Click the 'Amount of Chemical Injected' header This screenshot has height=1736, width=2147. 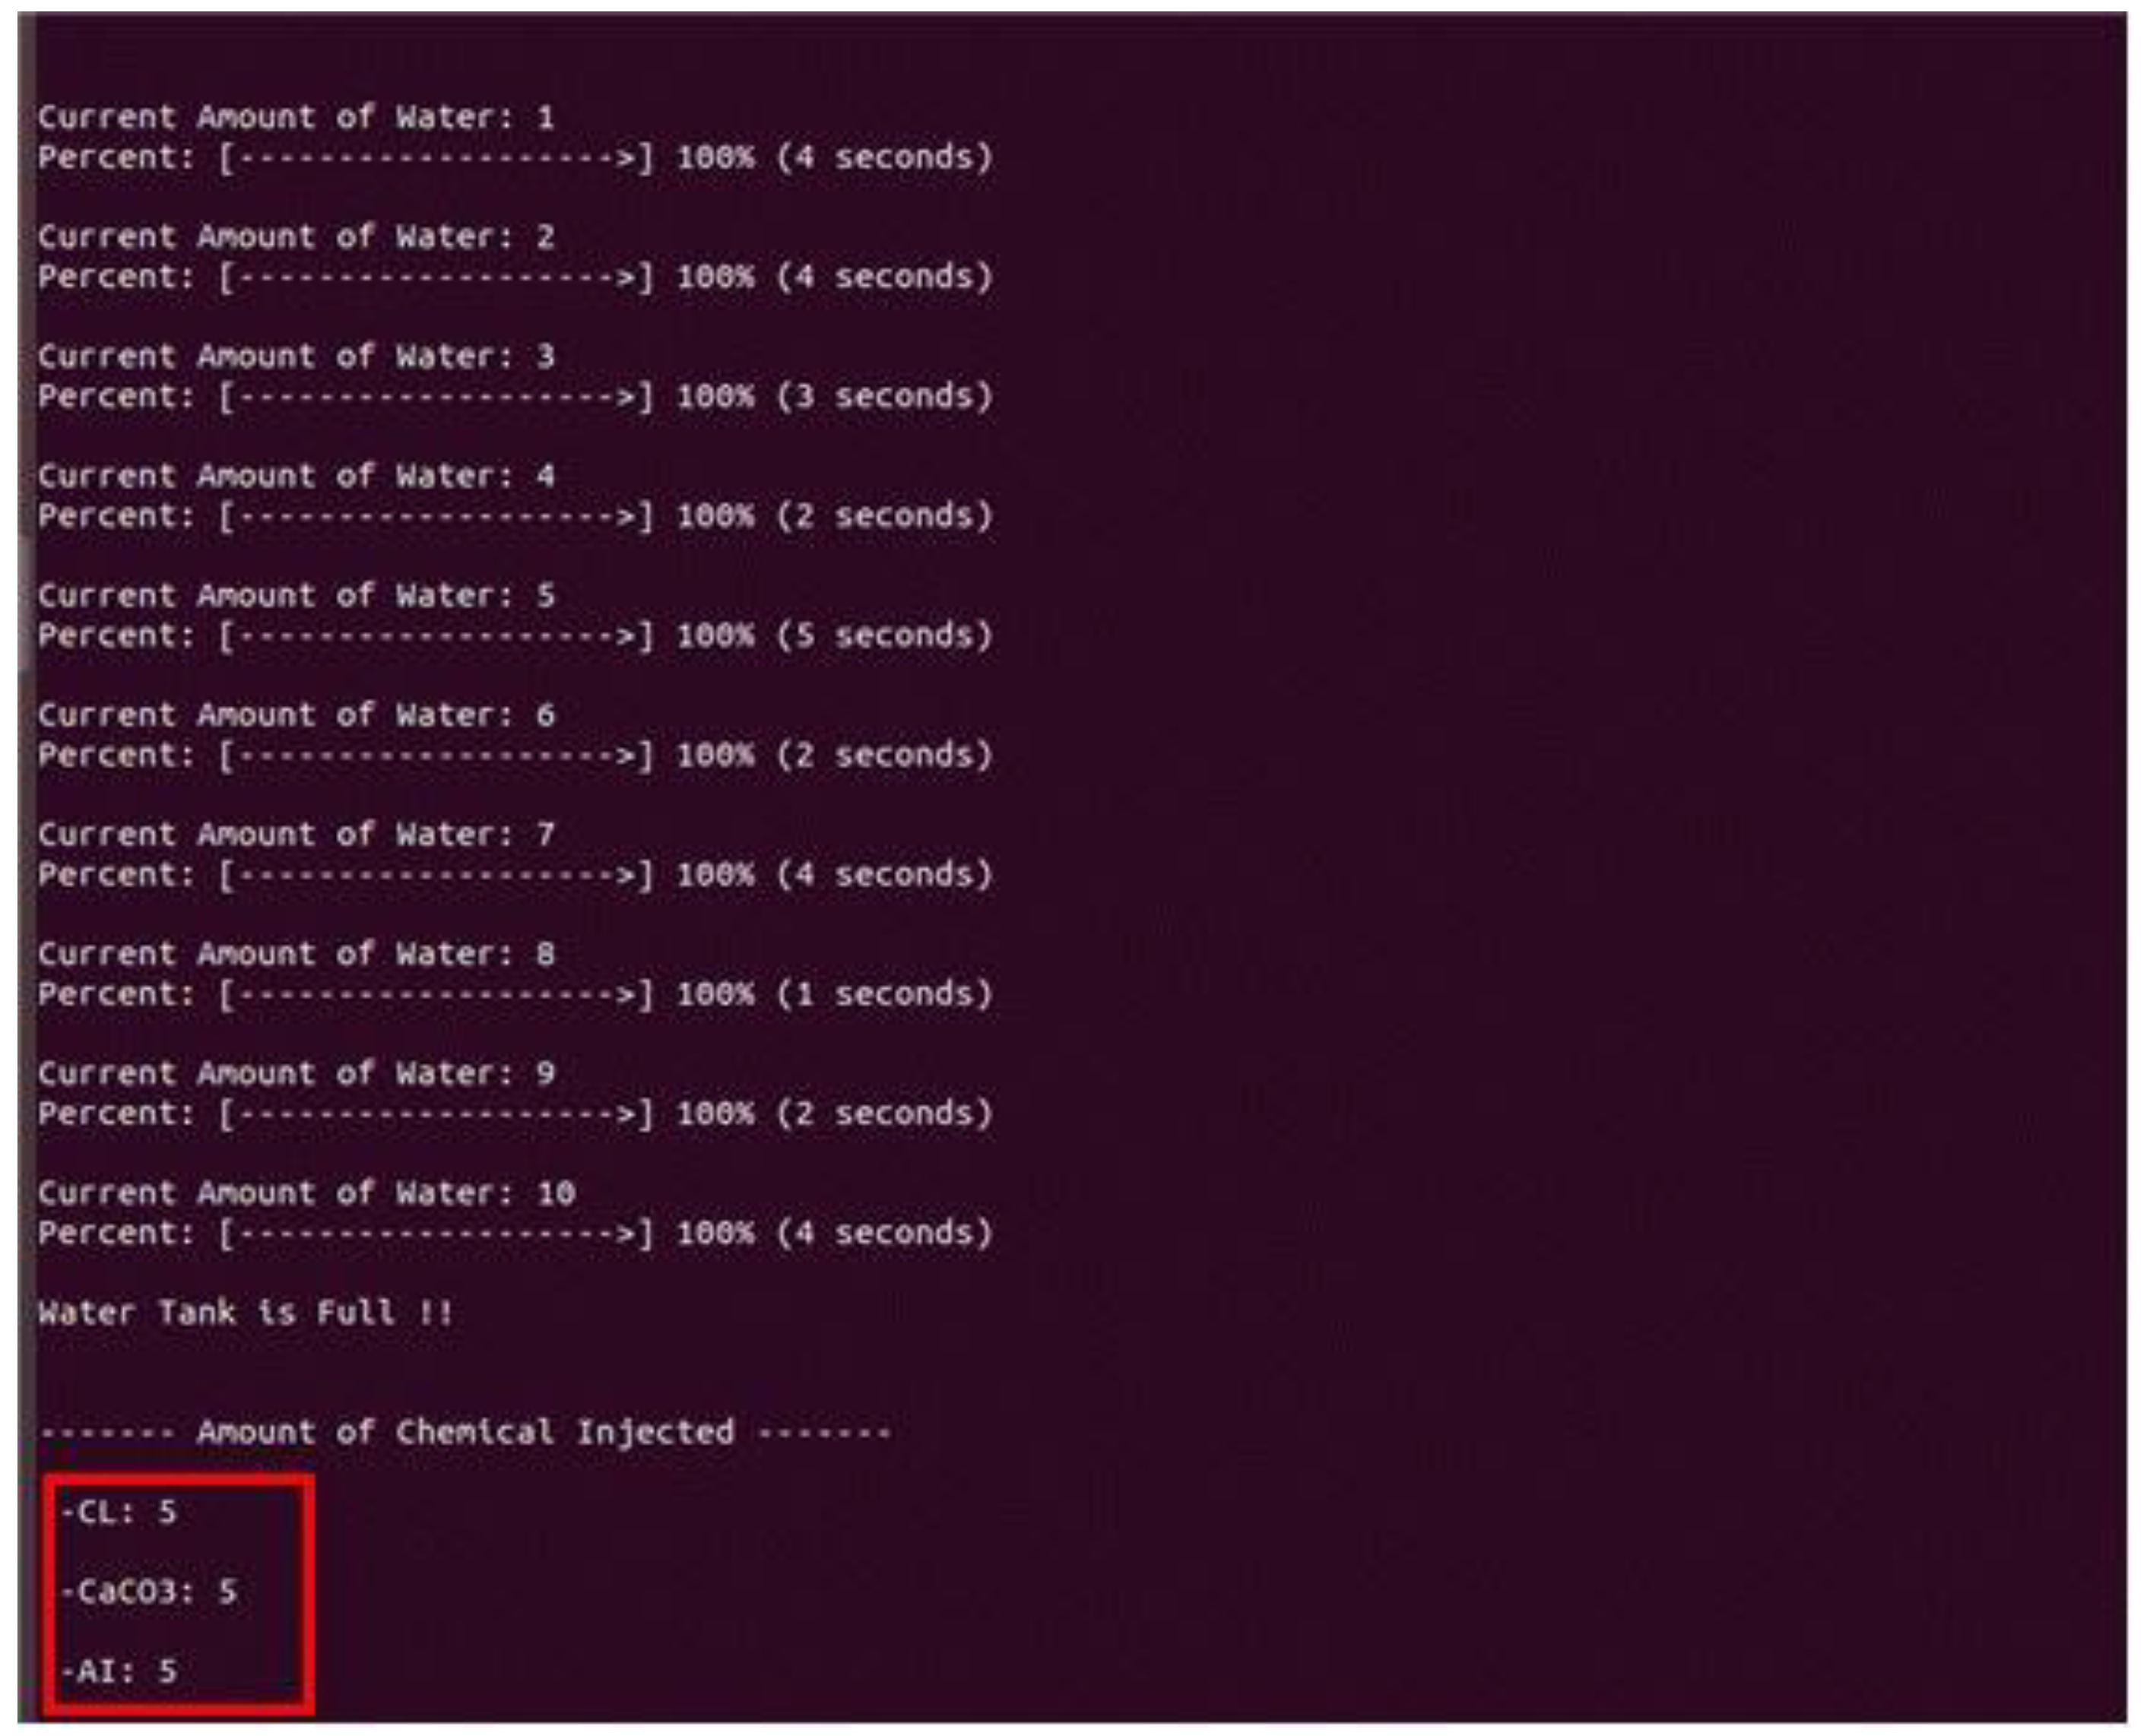coord(465,1433)
